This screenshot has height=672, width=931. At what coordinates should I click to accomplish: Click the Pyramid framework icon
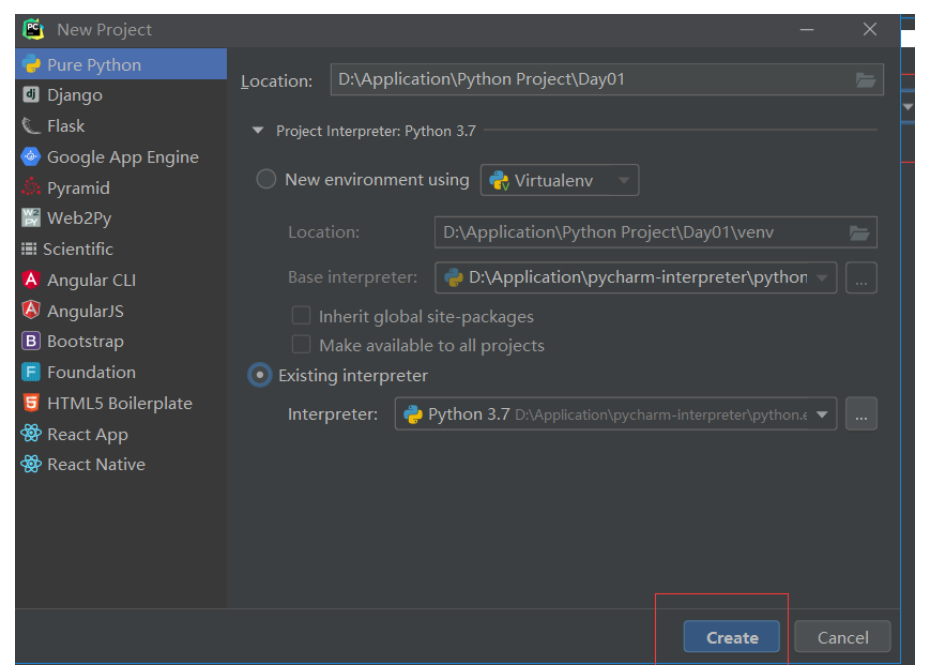coord(31,188)
